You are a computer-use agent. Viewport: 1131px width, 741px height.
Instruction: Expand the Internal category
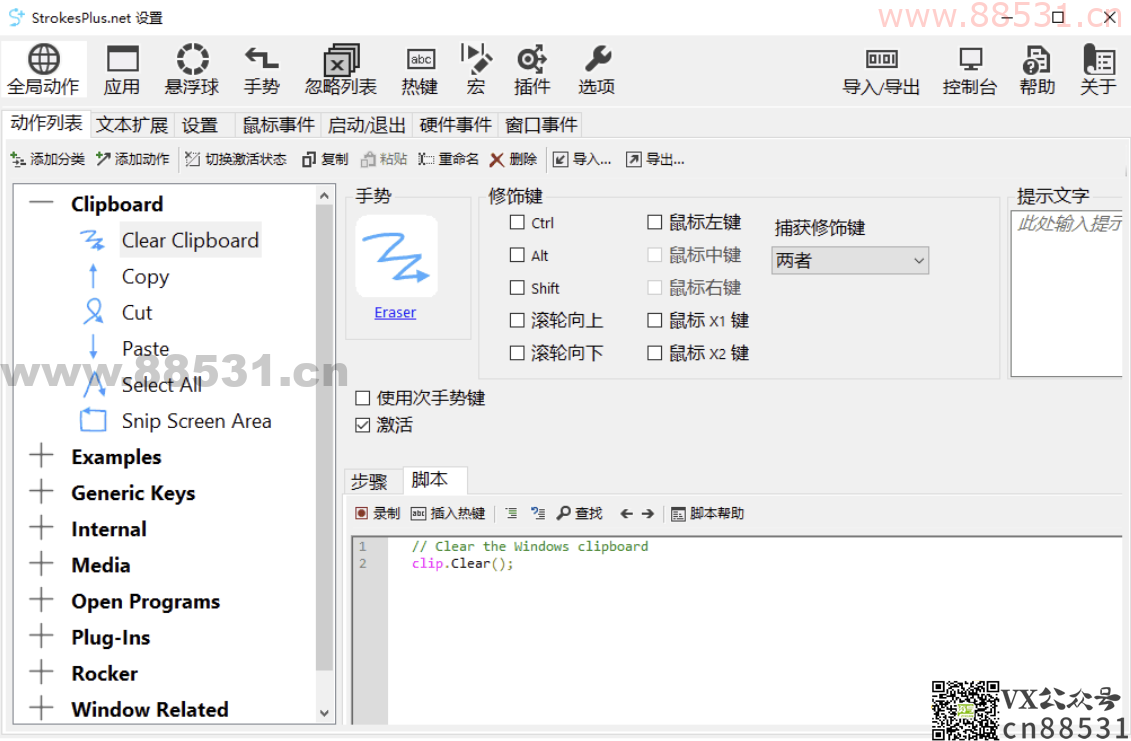pyautogui.click(x=41, y=527)
